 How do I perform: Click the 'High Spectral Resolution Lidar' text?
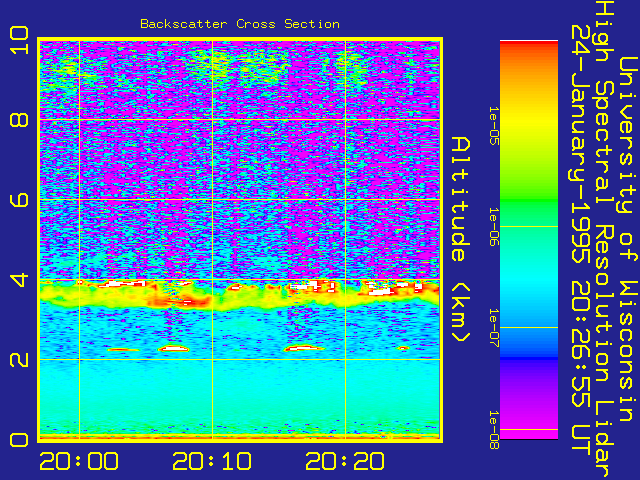coord(604,240)
